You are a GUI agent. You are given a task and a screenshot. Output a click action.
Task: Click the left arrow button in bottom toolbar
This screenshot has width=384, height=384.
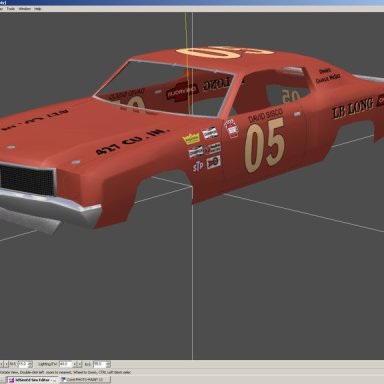(1, 364)
